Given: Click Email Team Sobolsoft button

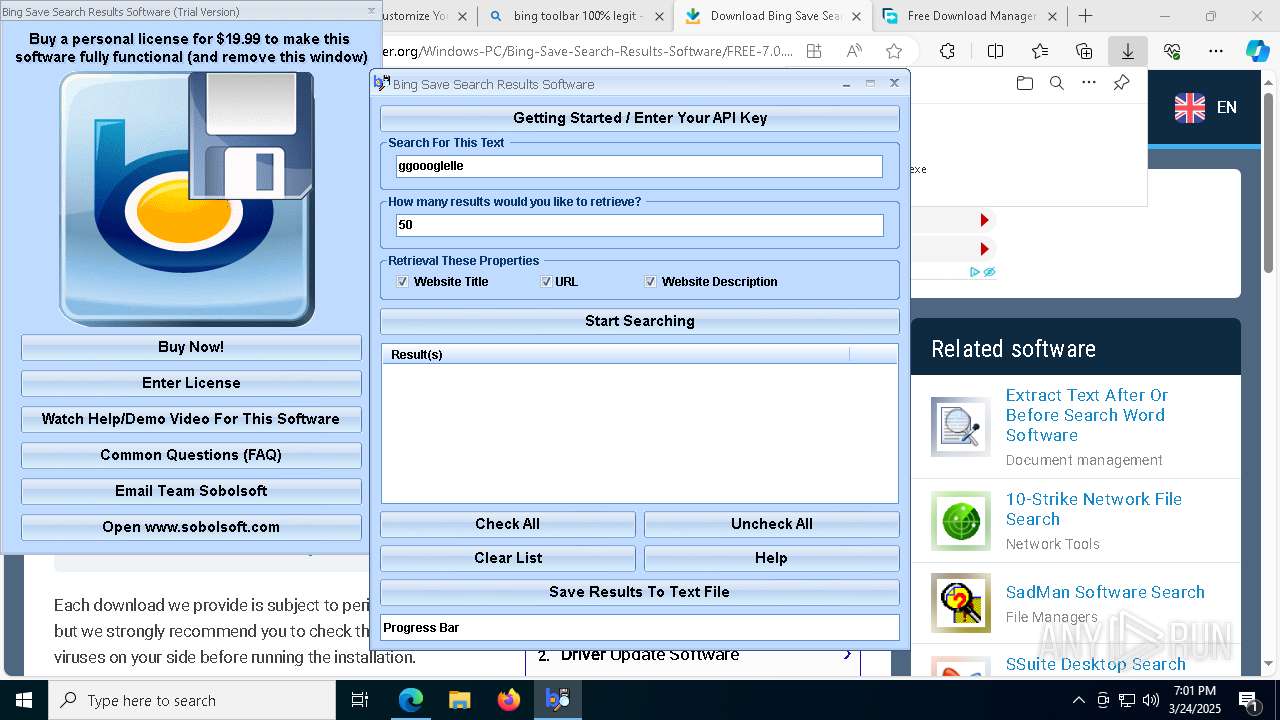Looking at the screenshot, I should 191,491.
